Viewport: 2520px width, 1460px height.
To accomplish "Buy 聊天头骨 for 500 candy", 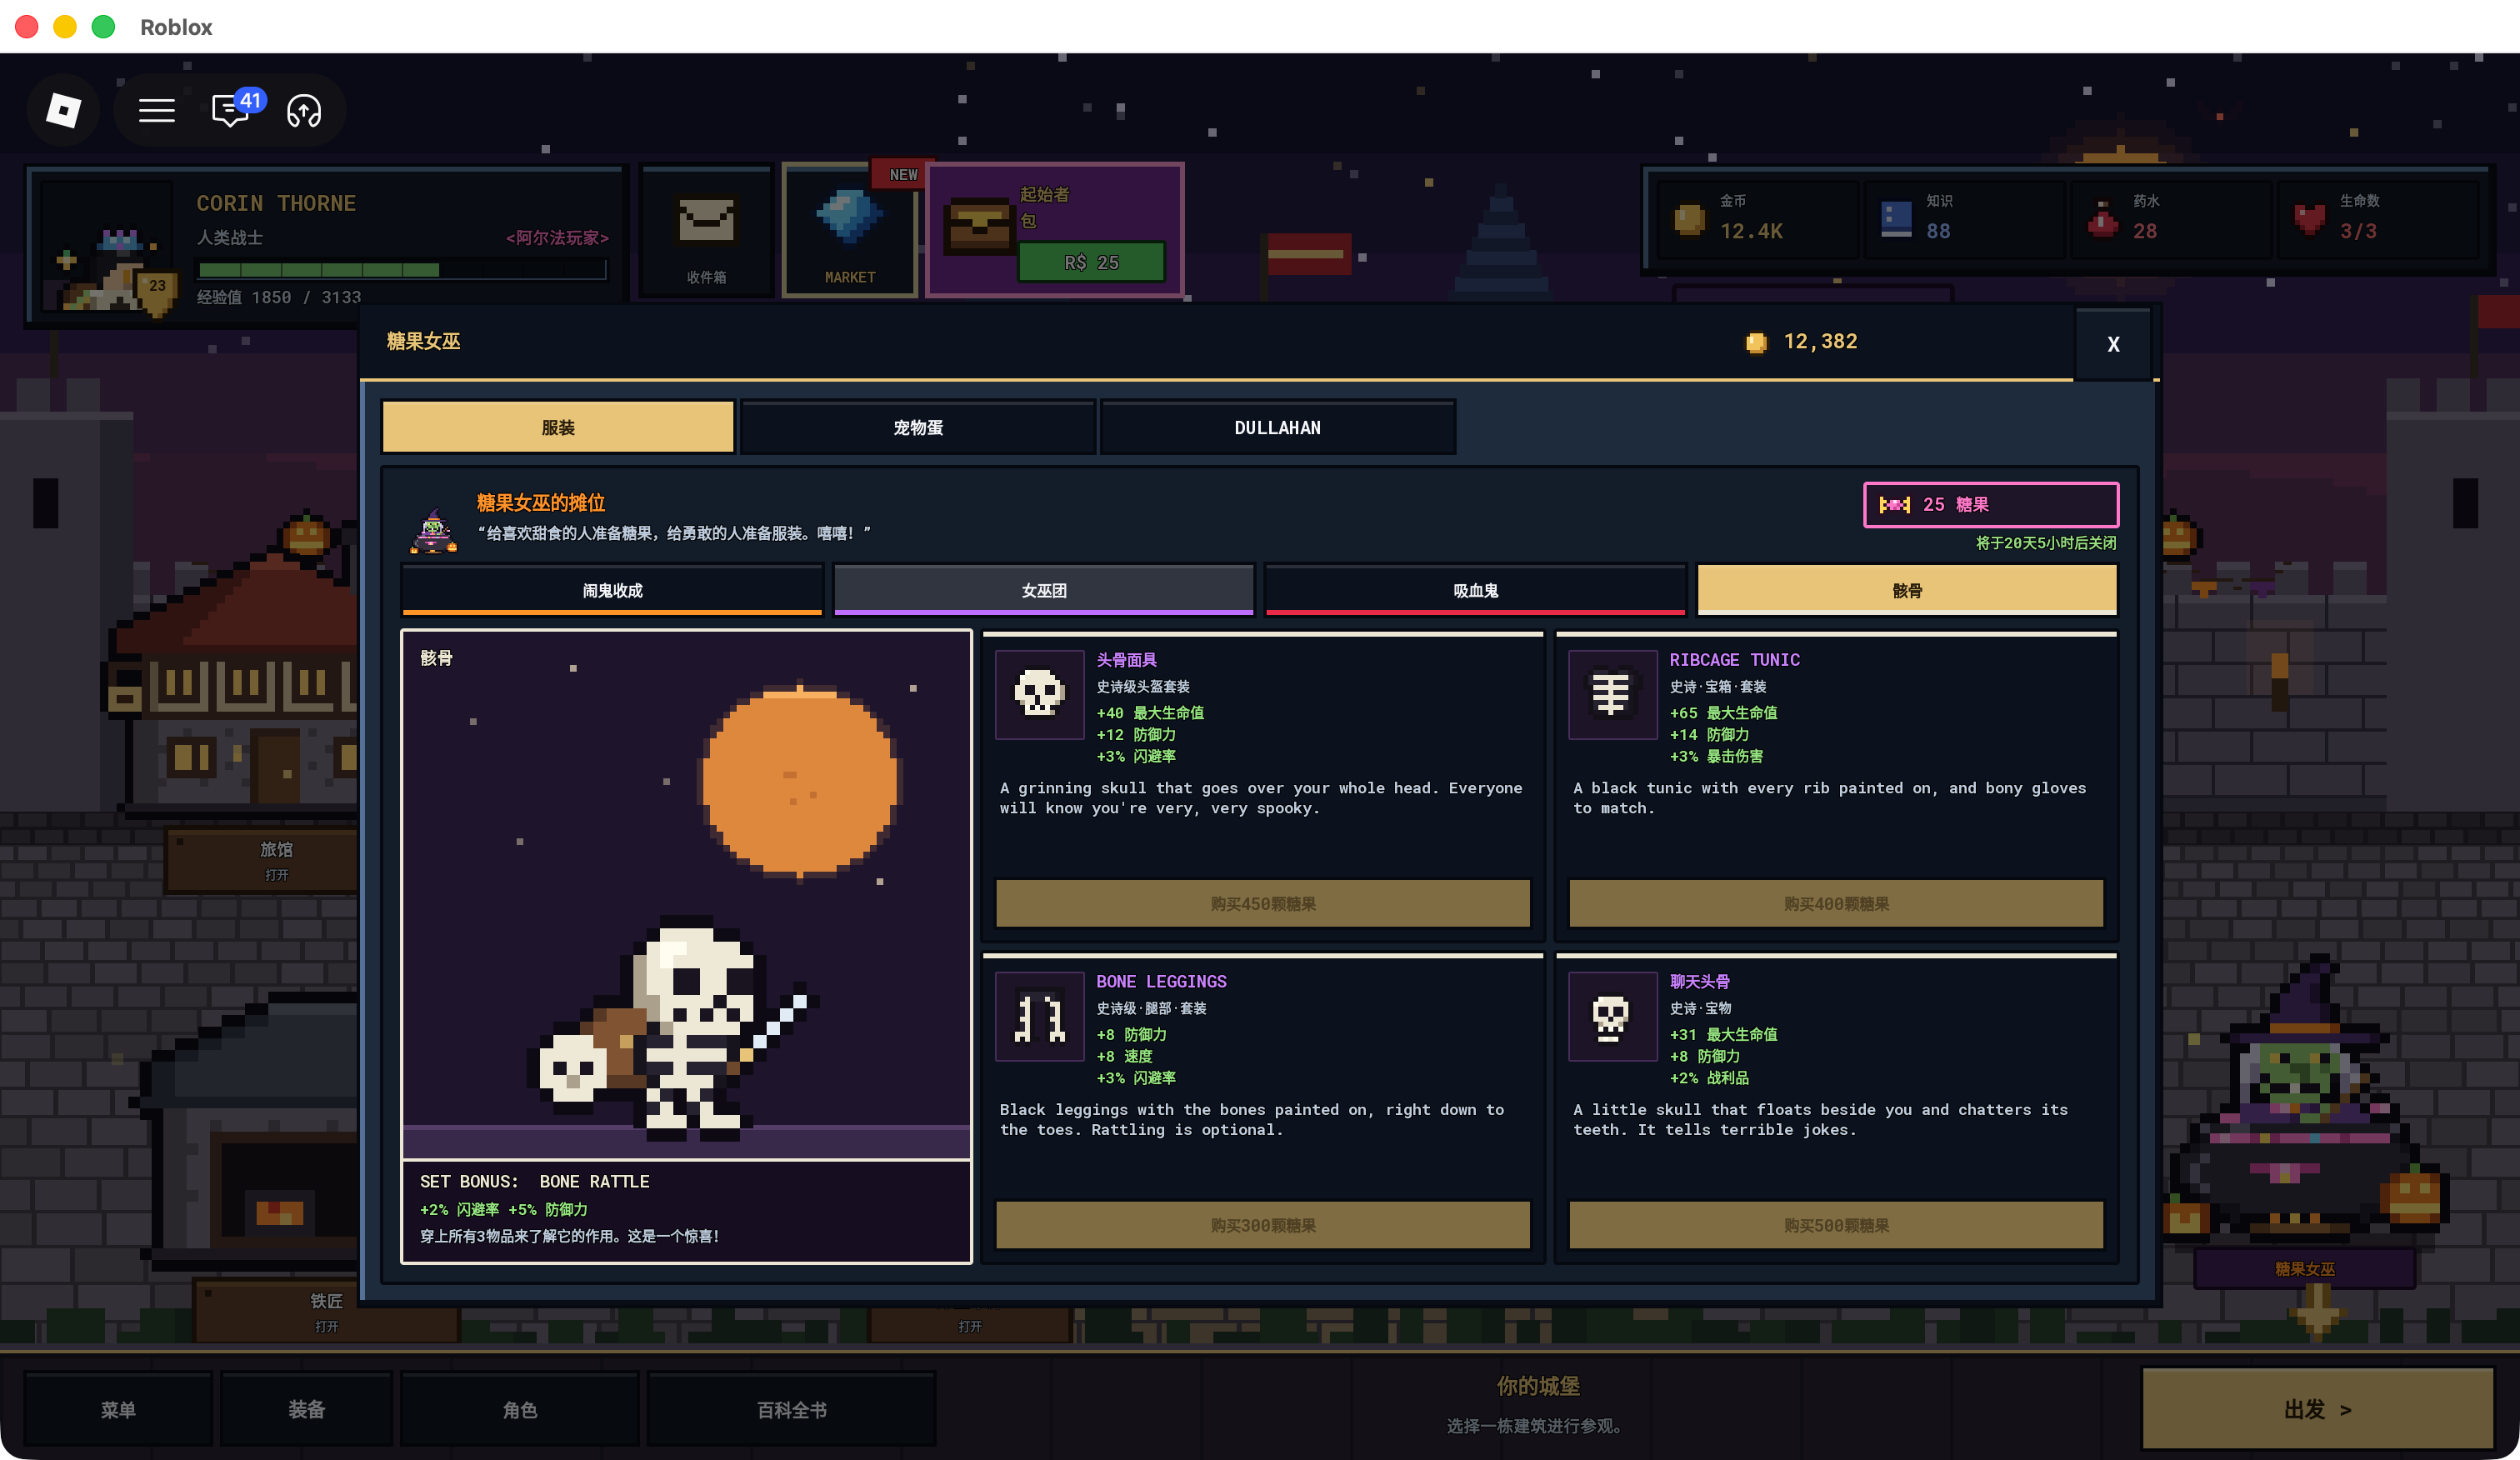I will [1836, 1225].
